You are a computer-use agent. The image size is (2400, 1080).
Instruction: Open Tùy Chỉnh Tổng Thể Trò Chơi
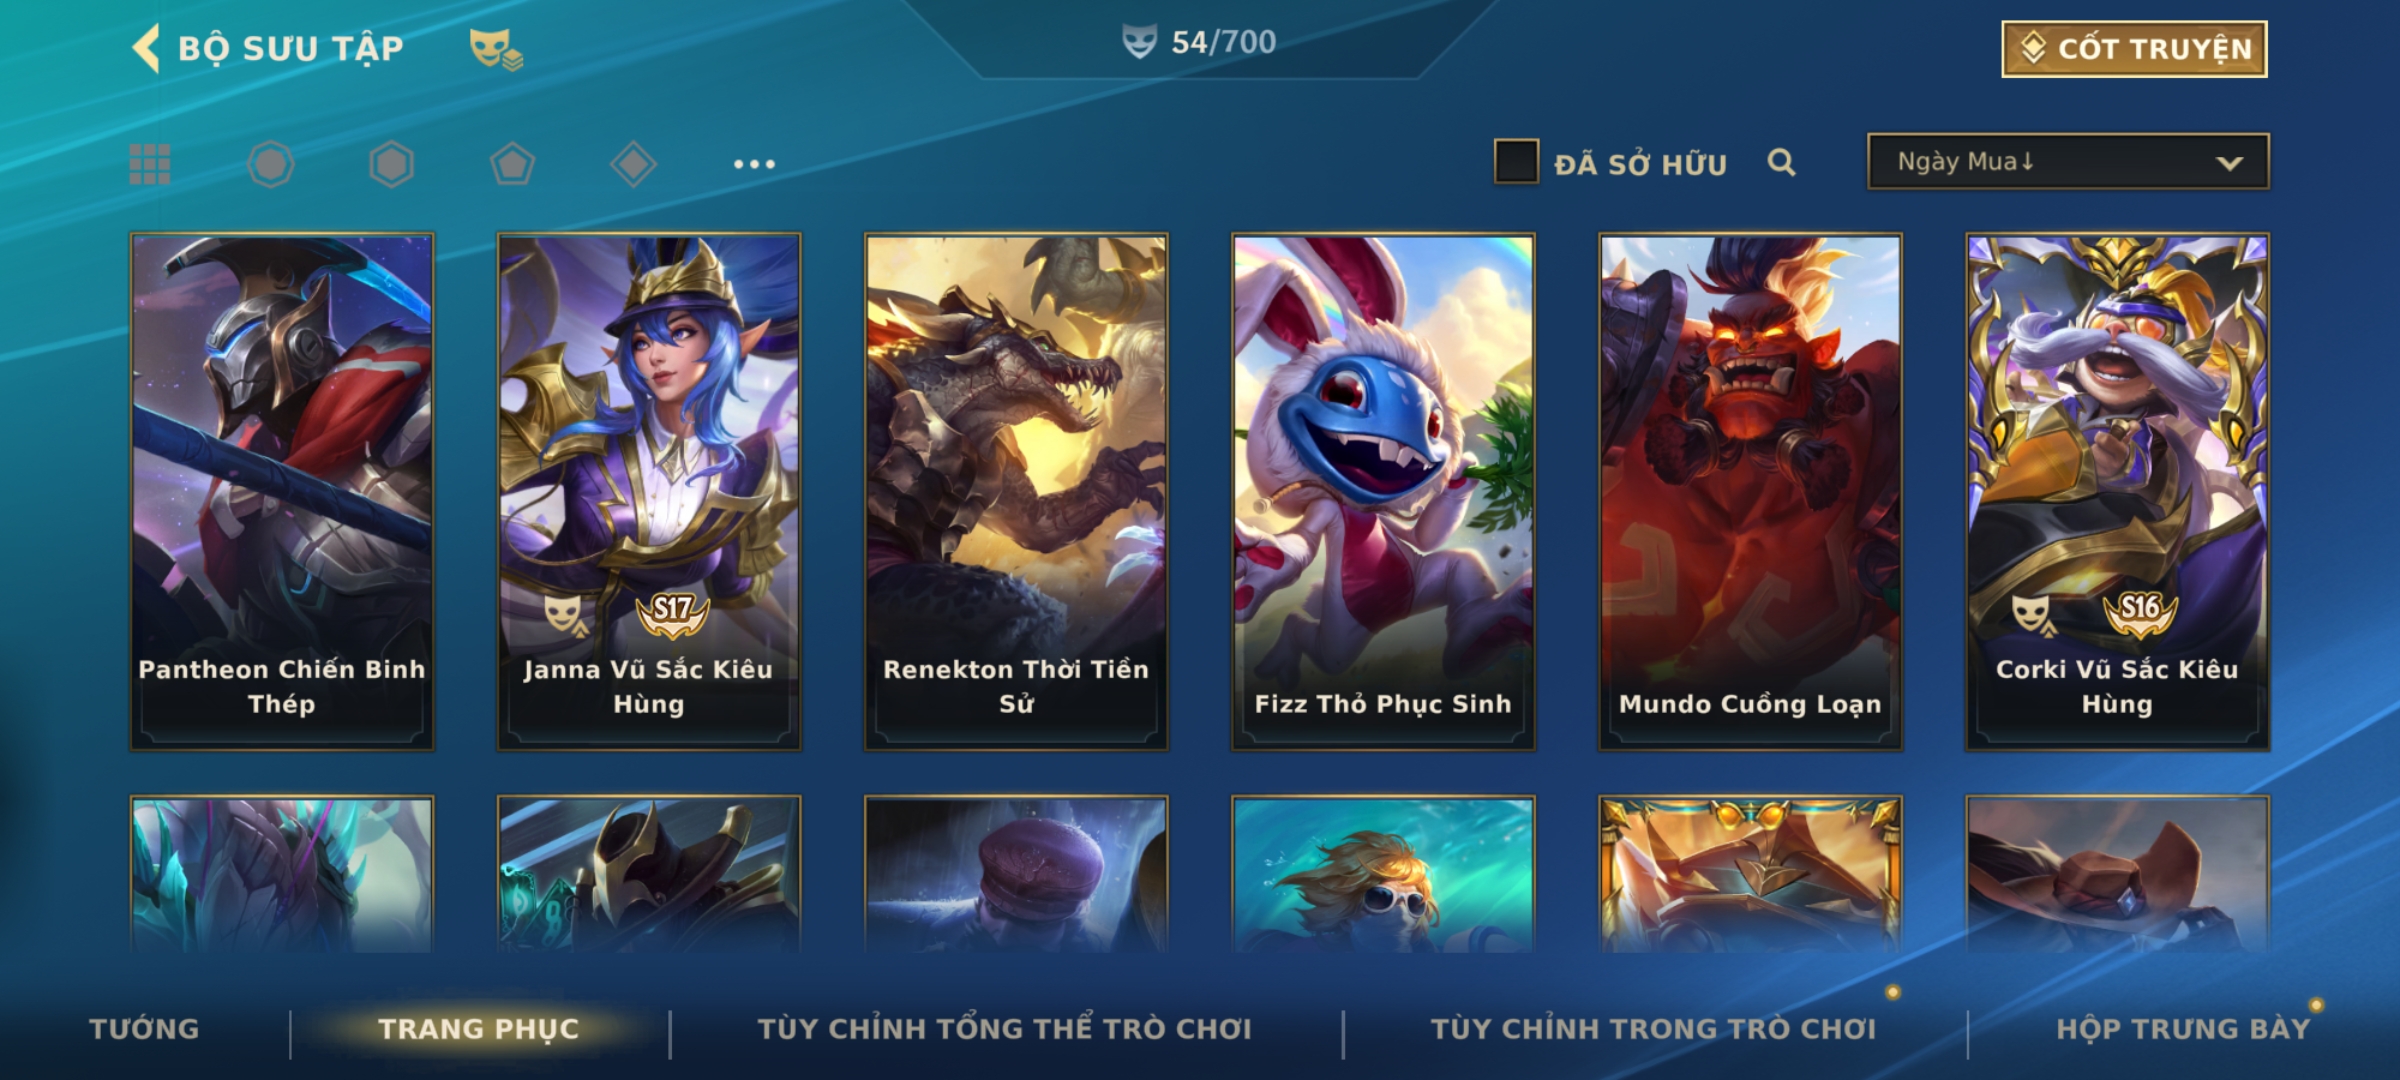point(1004,1029)
